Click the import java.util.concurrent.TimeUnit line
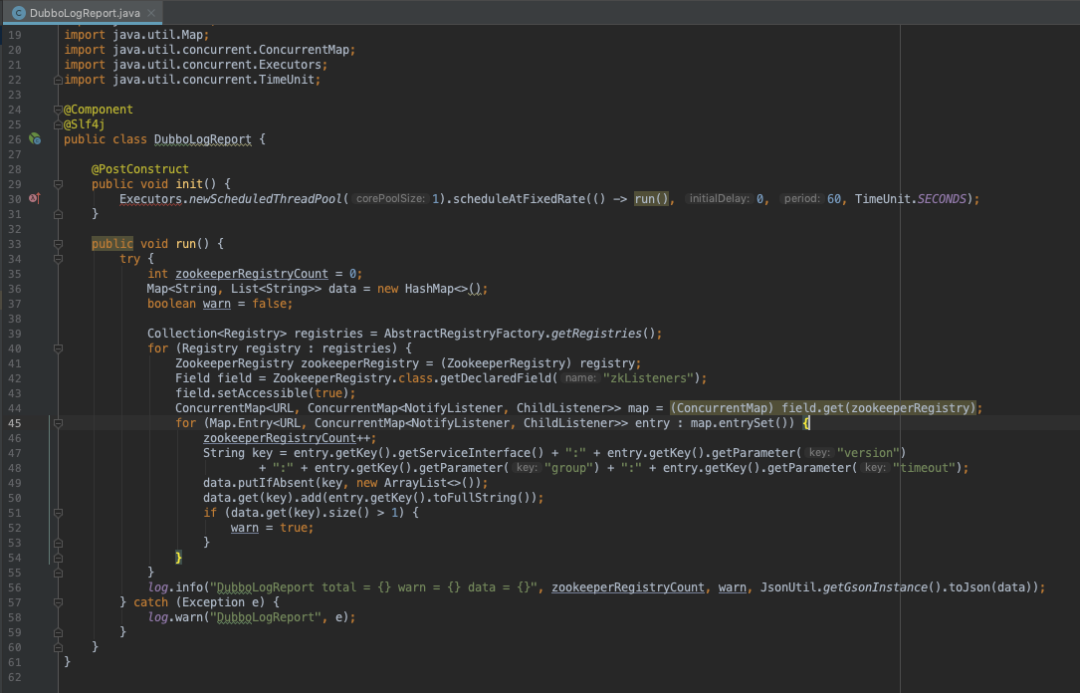The image size is (1080, 693). coord(192,80)
